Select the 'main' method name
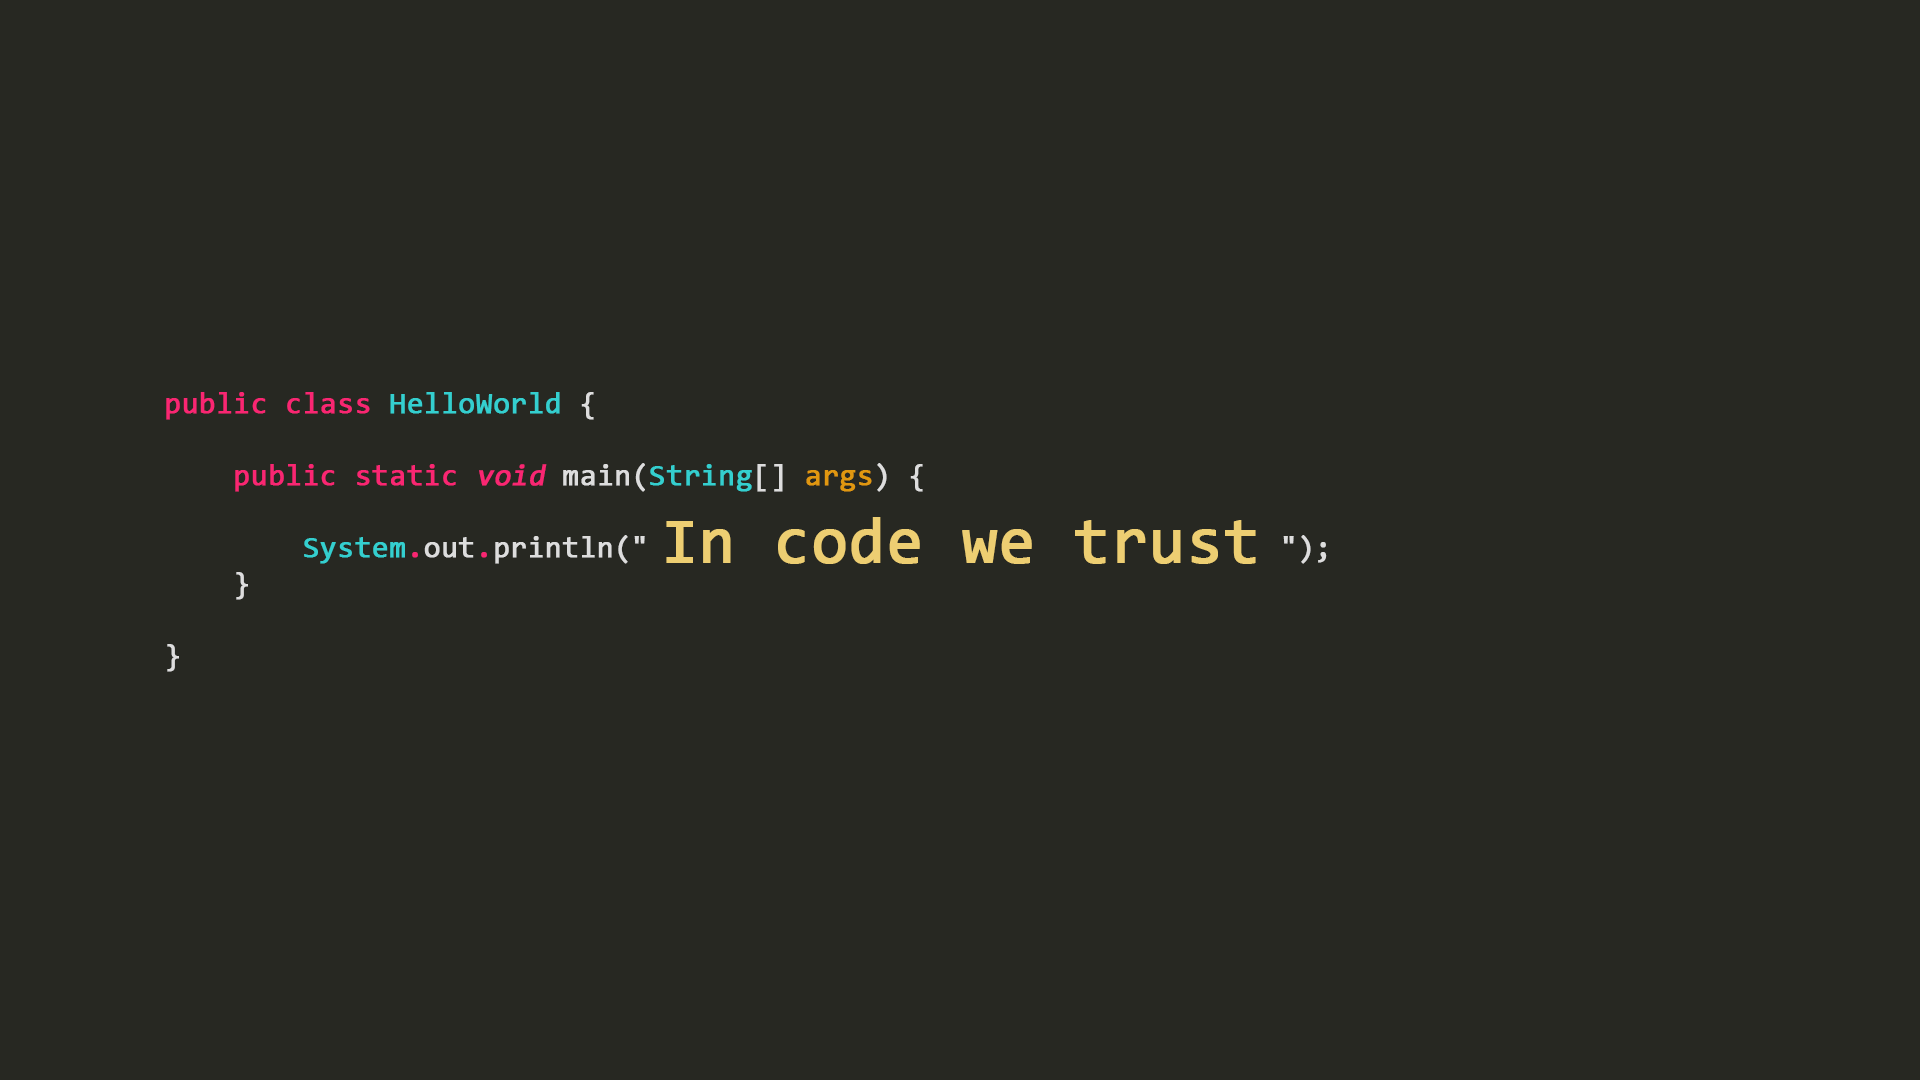 pos(596,476)
